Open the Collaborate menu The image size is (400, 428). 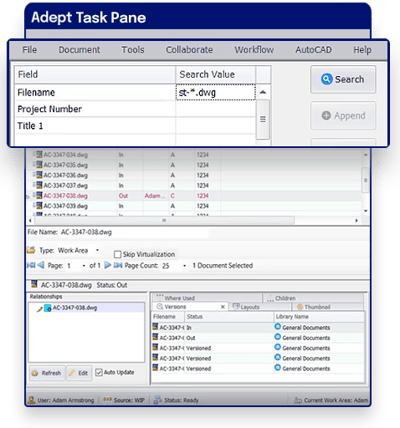point(189,50)
